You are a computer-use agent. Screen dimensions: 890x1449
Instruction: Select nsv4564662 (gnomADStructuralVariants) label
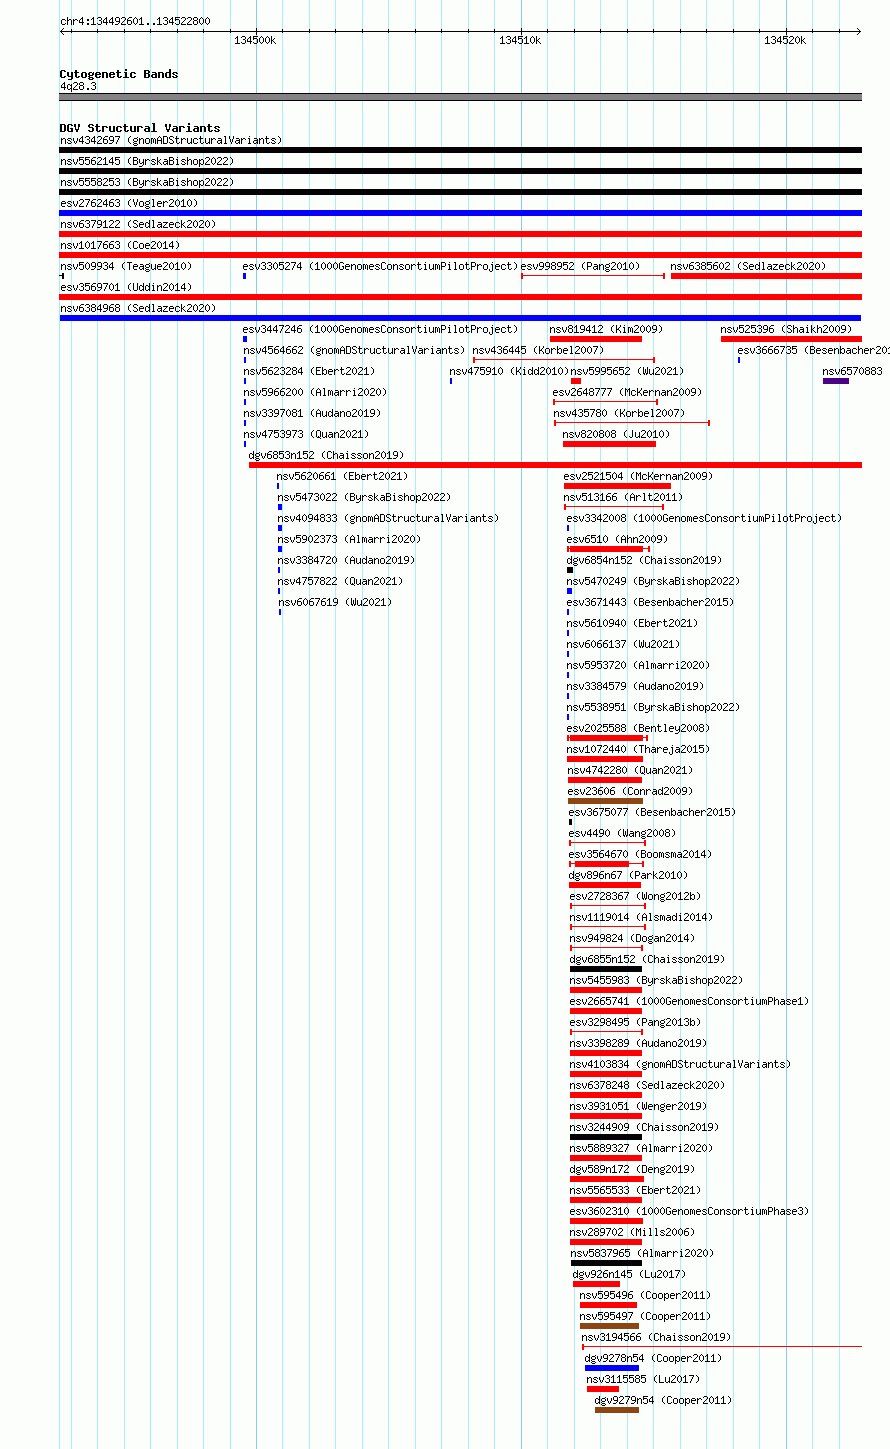354,351
